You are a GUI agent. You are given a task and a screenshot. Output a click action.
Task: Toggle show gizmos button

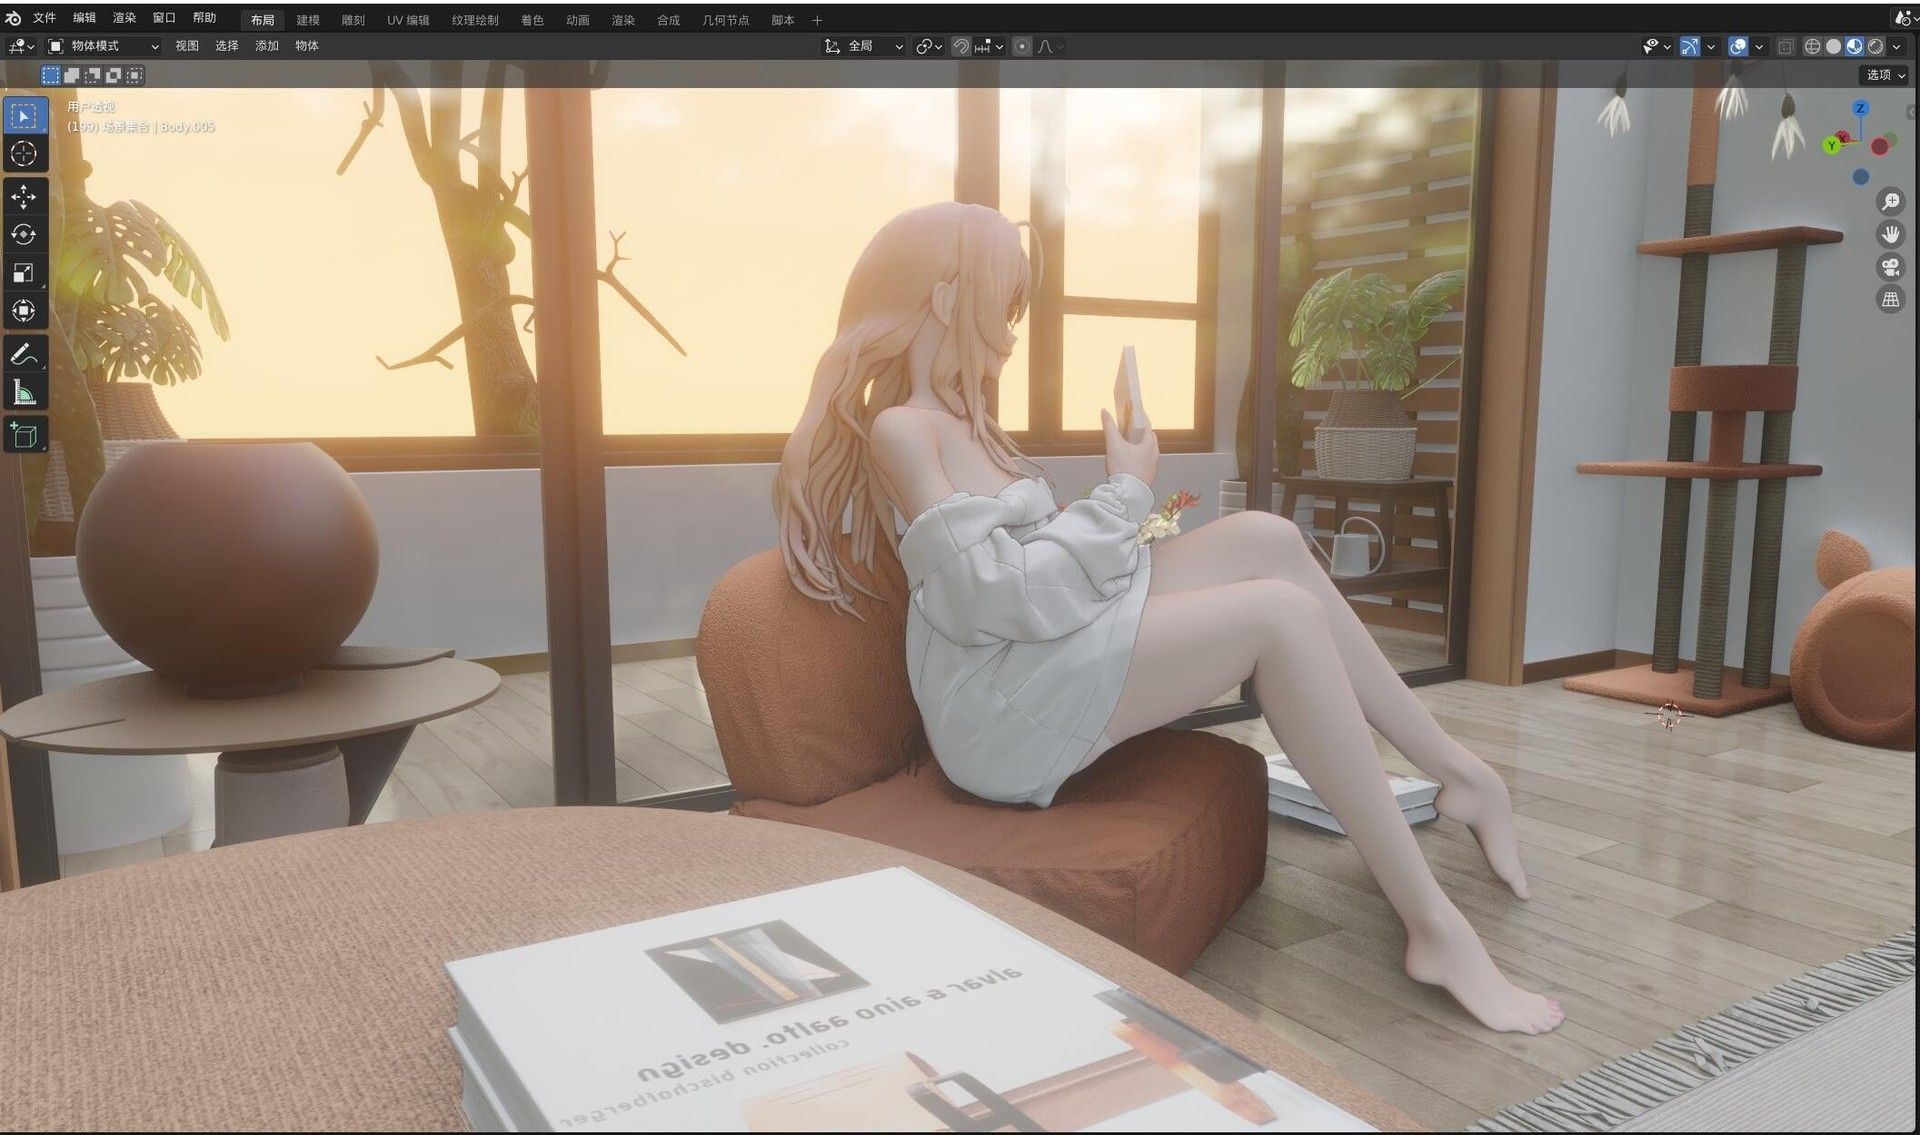coord(1689,46)
